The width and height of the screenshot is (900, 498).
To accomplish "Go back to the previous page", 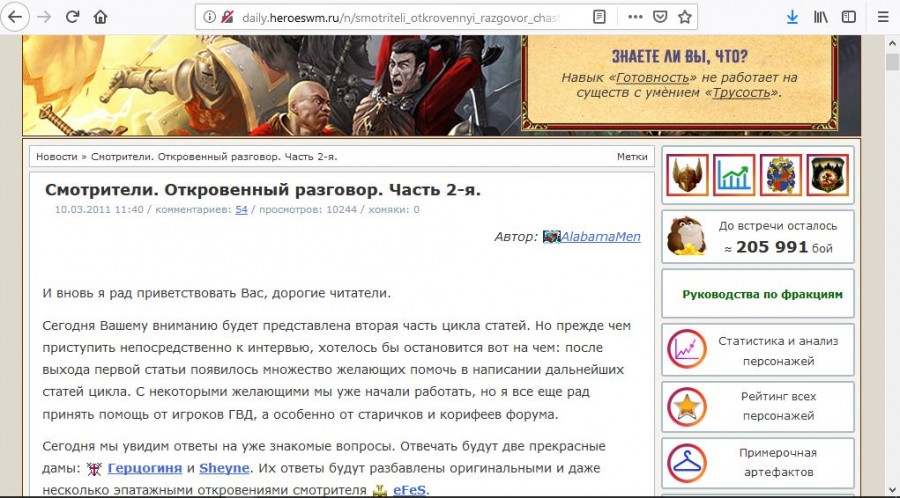I will click(x=15, y=17).
